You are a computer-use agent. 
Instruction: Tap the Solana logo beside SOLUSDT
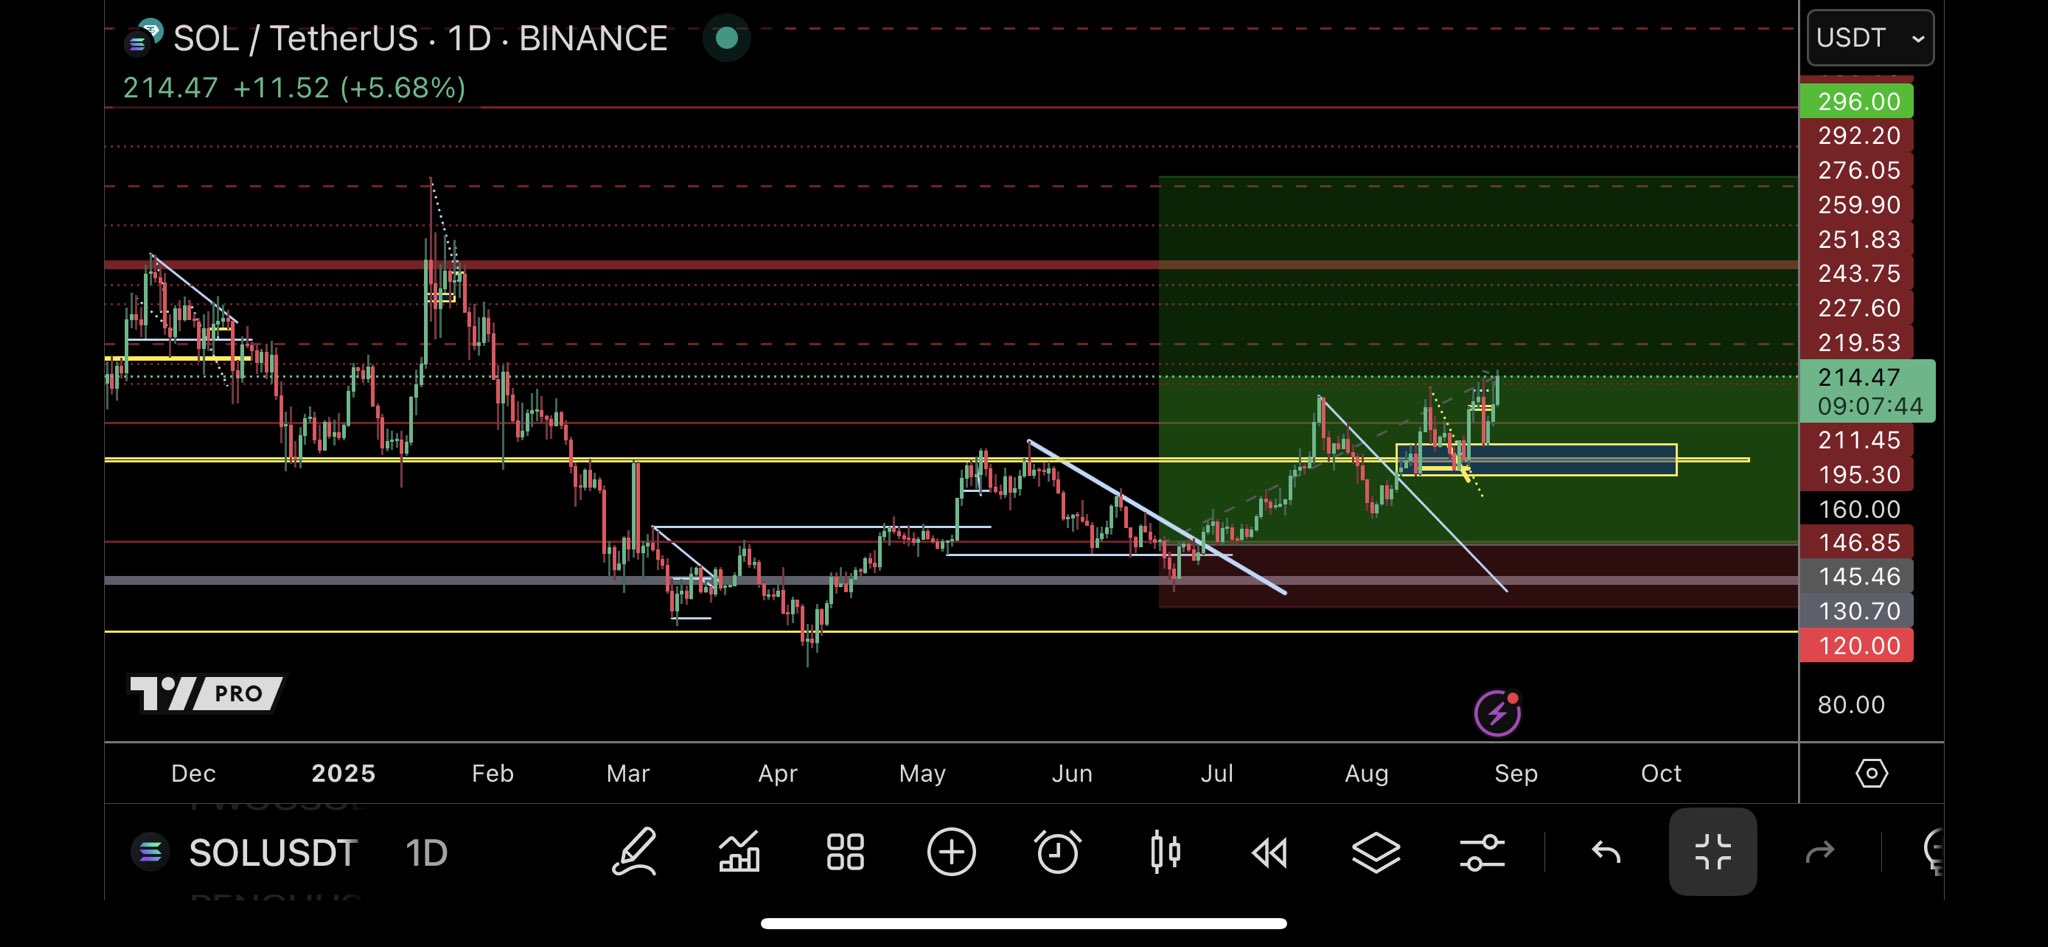coord(150,852)
